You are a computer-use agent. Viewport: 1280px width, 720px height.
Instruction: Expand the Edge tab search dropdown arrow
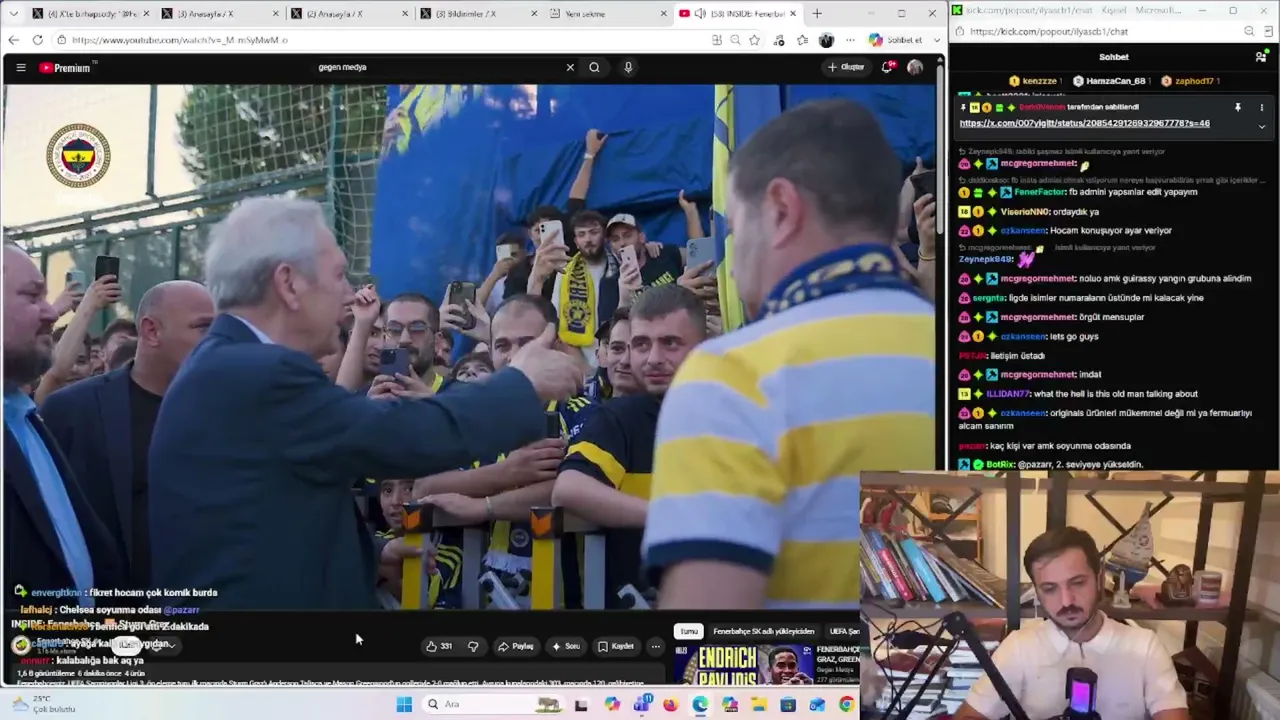(13, 14)
